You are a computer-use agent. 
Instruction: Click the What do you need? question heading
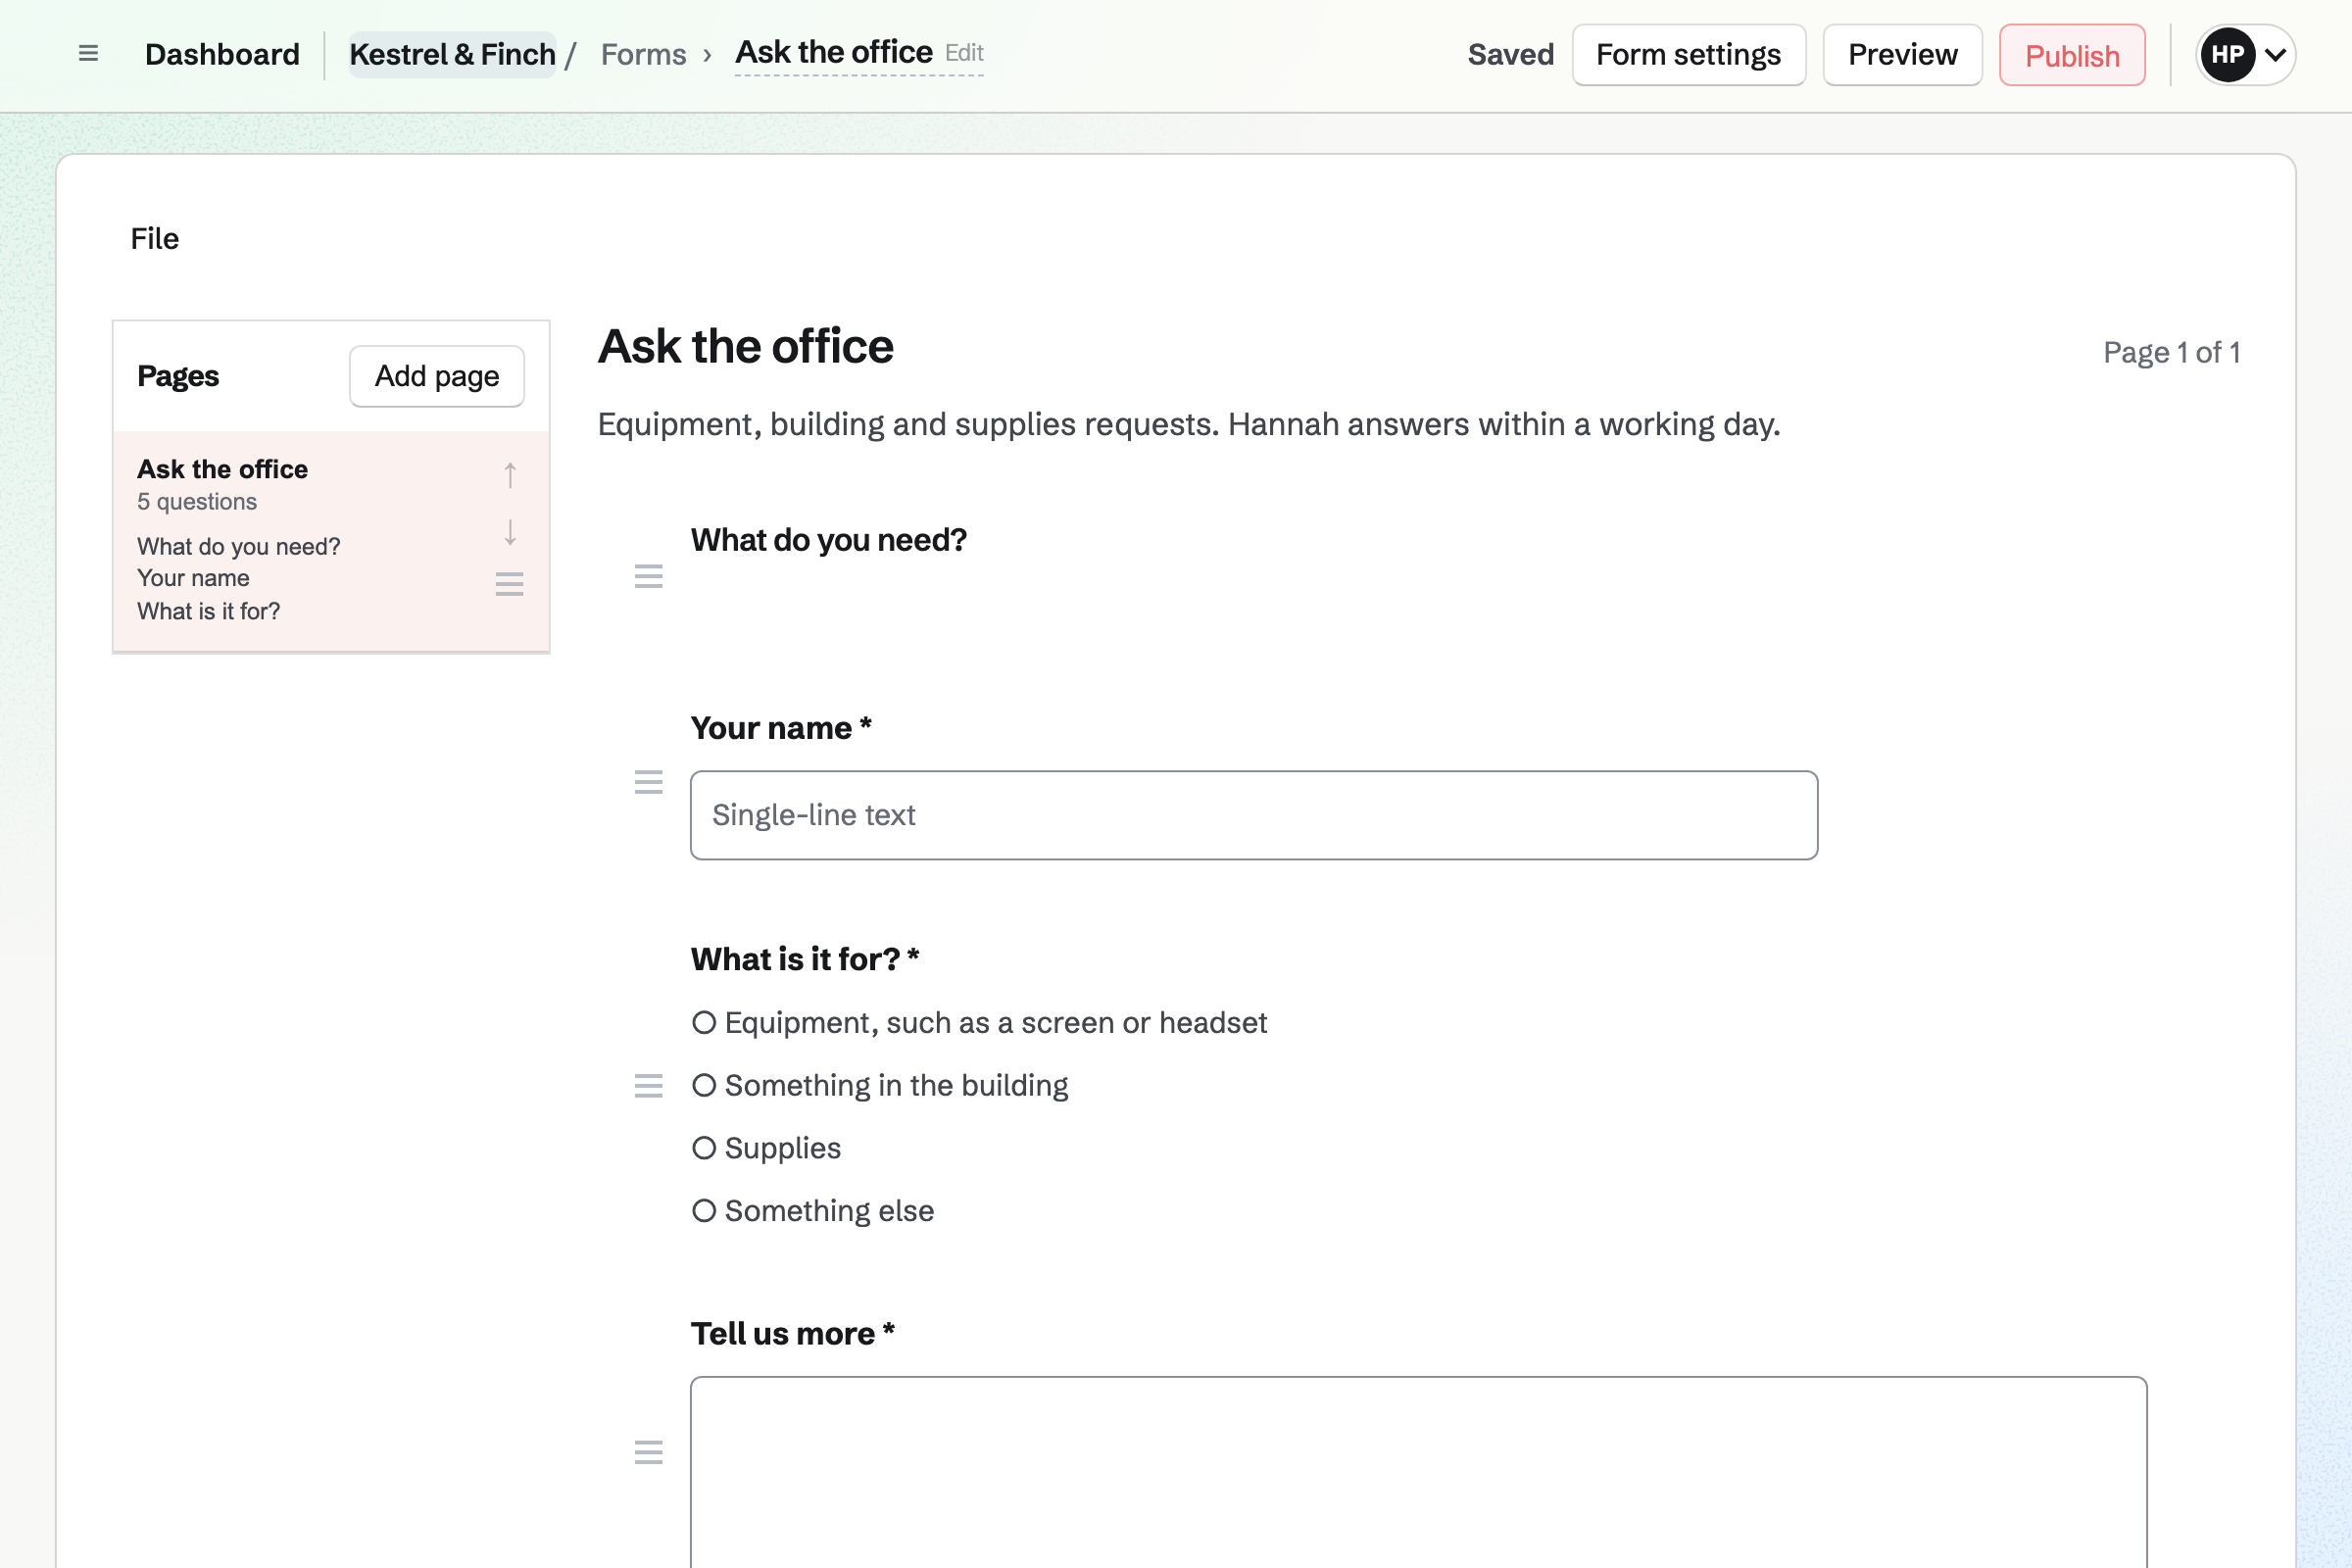click(x=829, y=540)
